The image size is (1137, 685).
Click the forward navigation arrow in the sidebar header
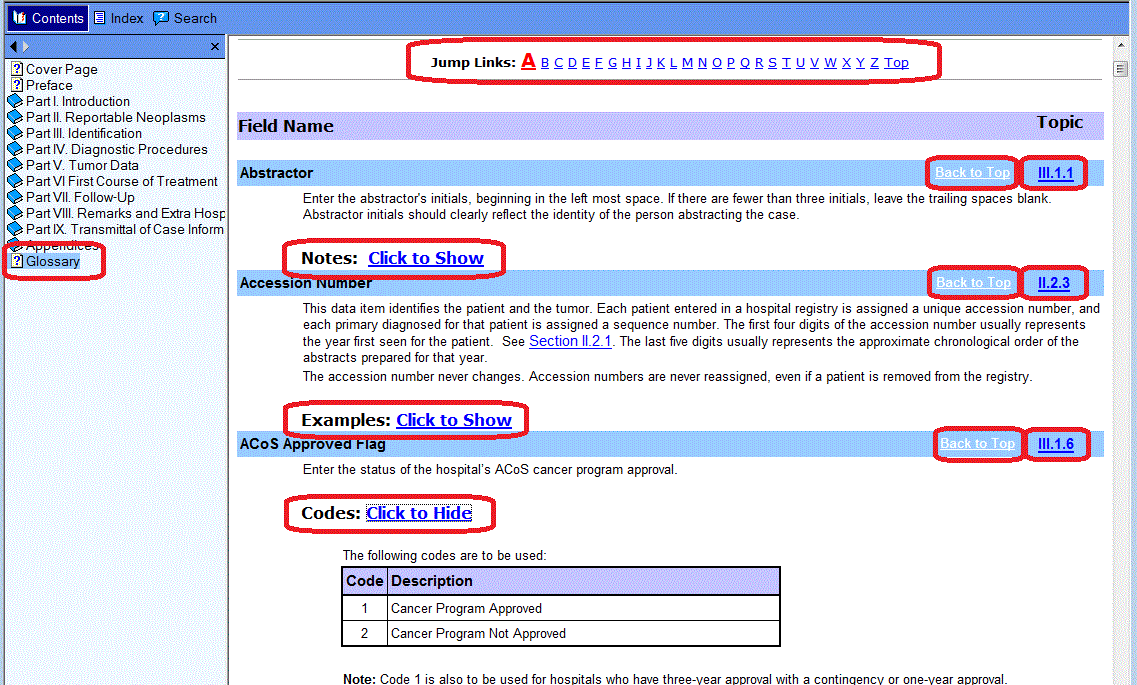23,45
